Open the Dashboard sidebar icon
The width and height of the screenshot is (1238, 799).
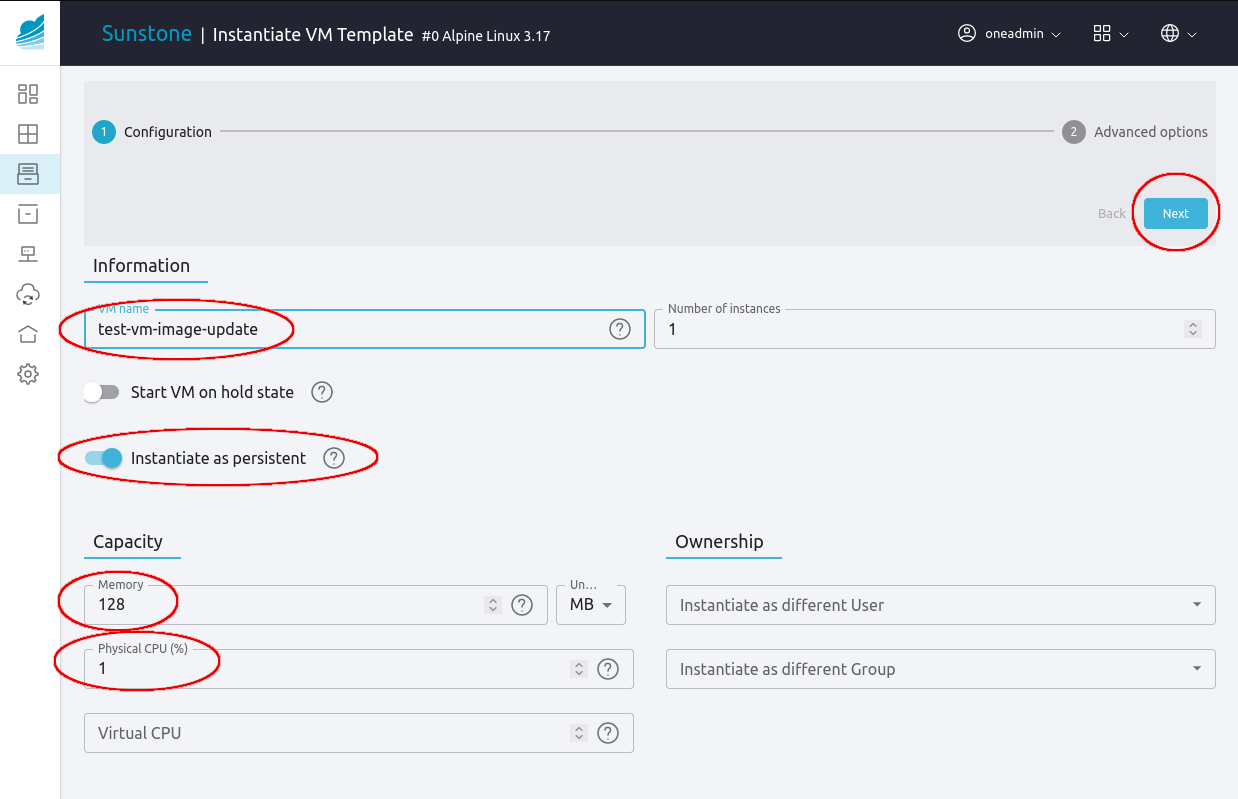coord(28,94)
